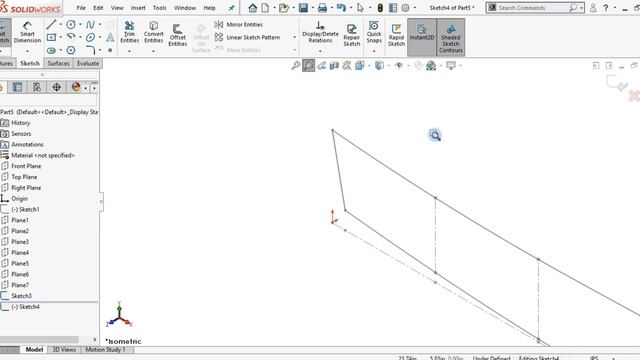The image size is (640, 360).
Task: Open the Insert menu
Action: [x=138, y=8]
